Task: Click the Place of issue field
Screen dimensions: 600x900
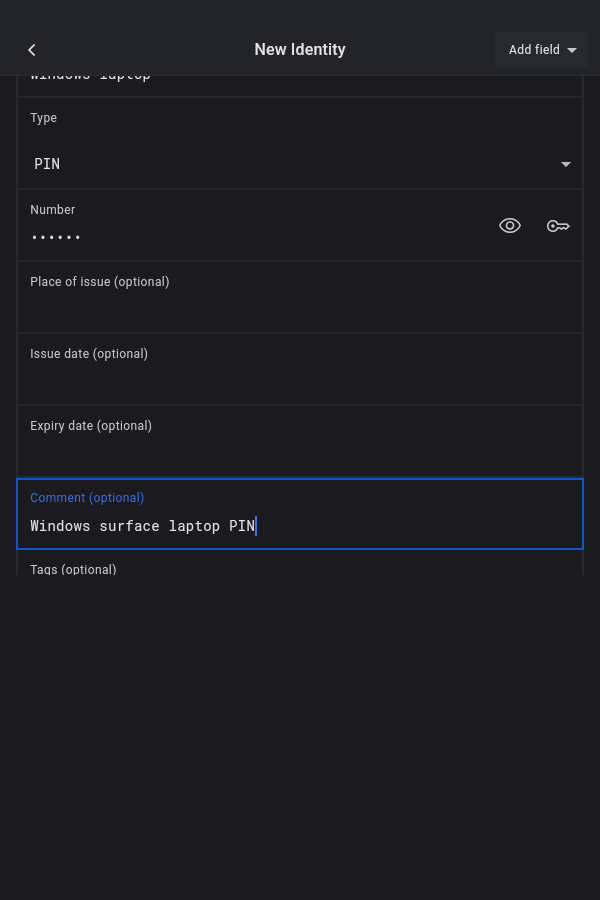Action: [x=300, y=308]
